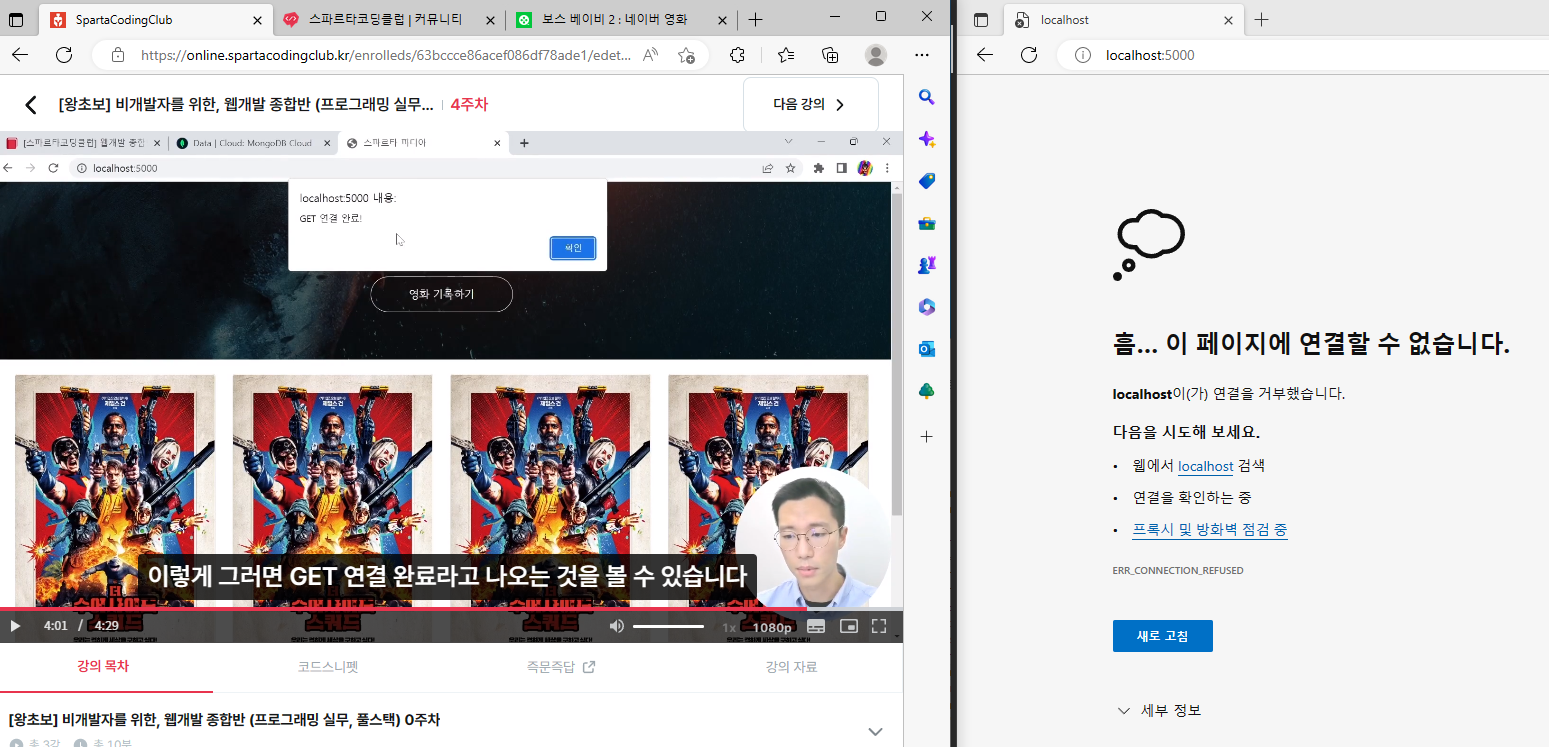The height and width of the screenshot is (747, 1549).
Task: Open the sidebar Games chess icon
Action: [x=926, y=265]
